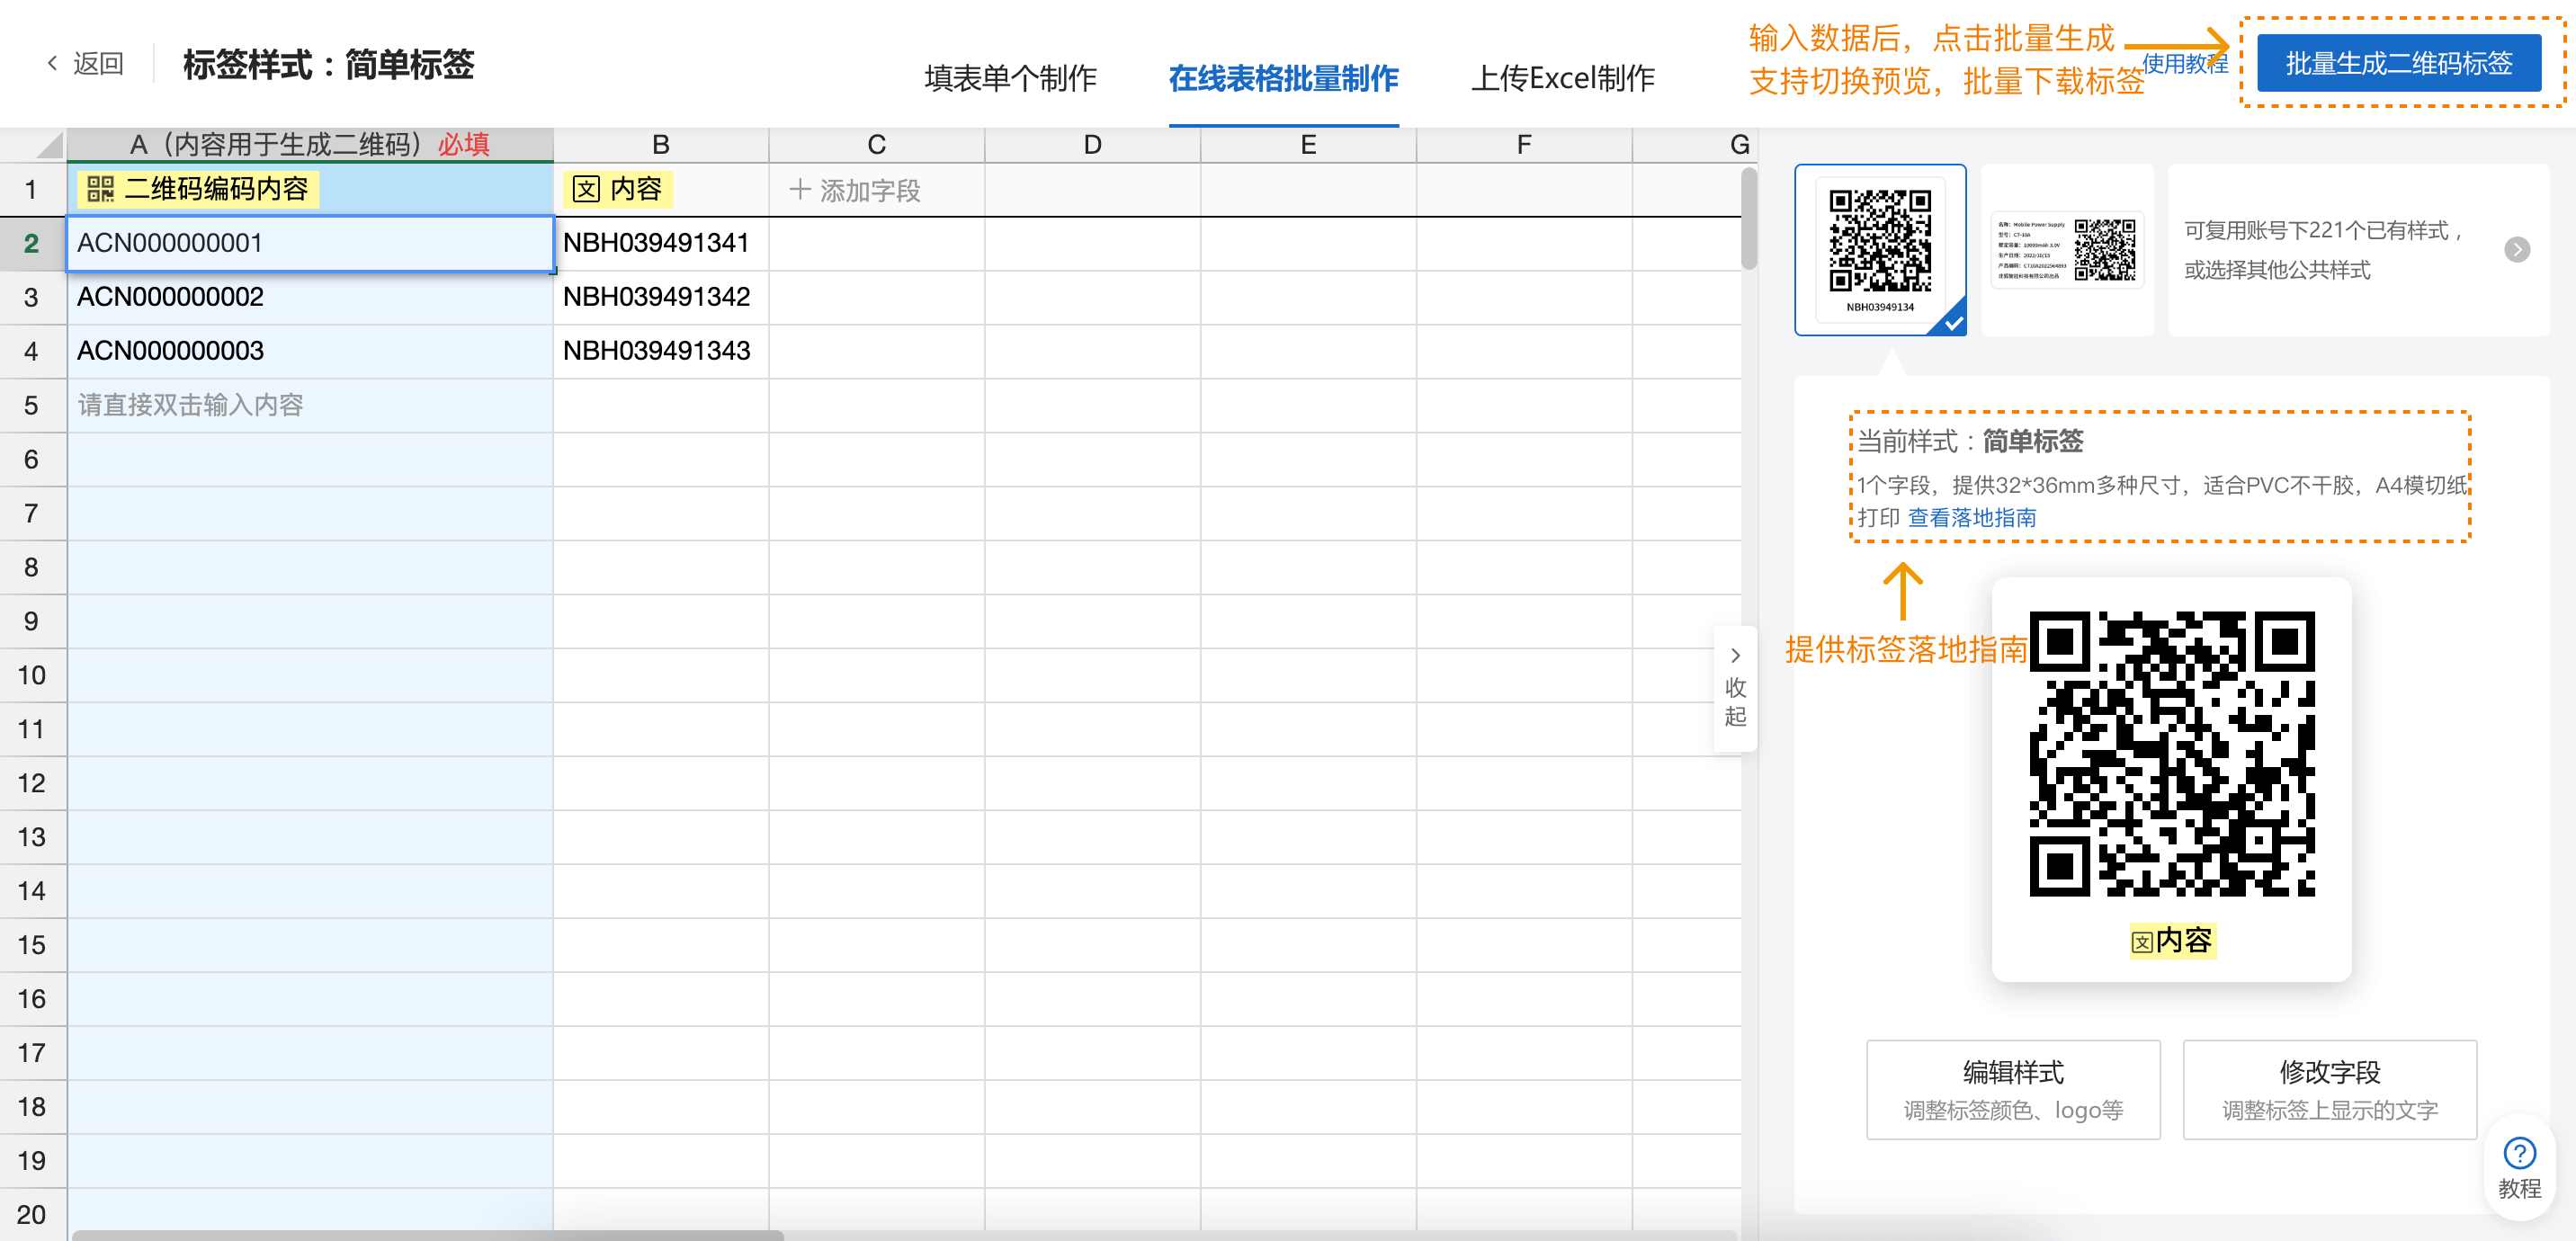Screen dimensions: 2576x1241
Task: Select cell NBH039491343
Action: (x=661, y=351)
